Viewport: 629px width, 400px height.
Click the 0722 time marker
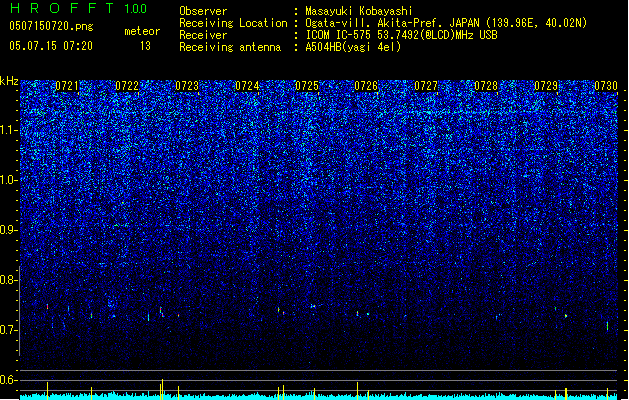tap(127, 86)
